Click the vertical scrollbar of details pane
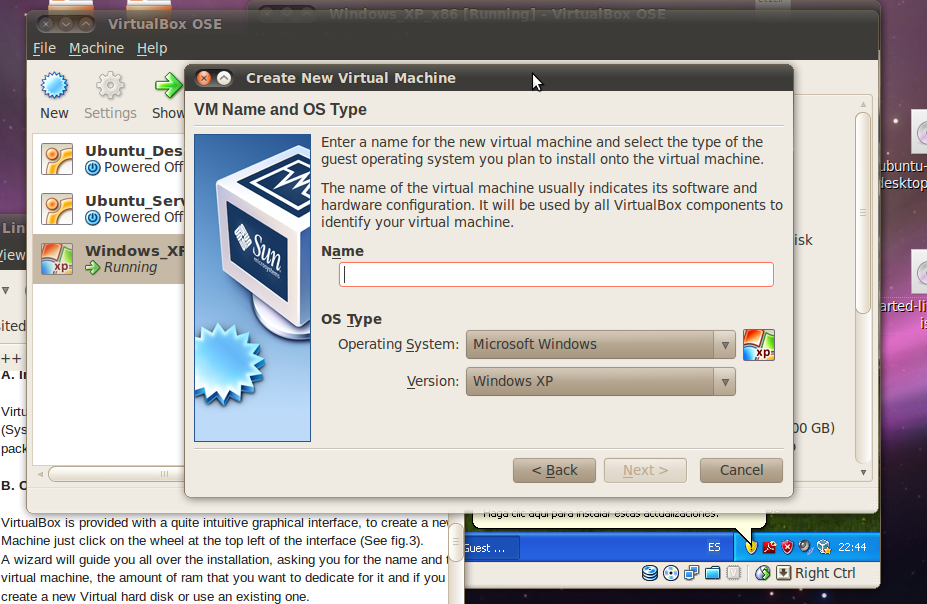927x604 pixels. pyautogui.click(x=863, y=213)
